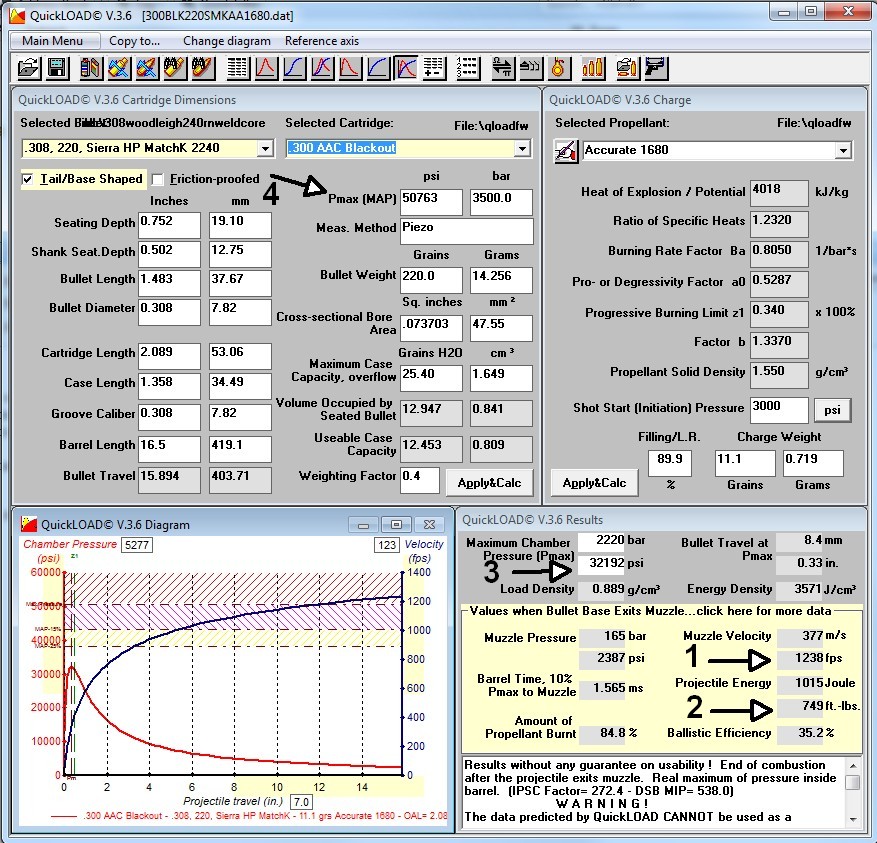
Task: Click the second red pressure curve icon
Action: (x=350, y=68)
